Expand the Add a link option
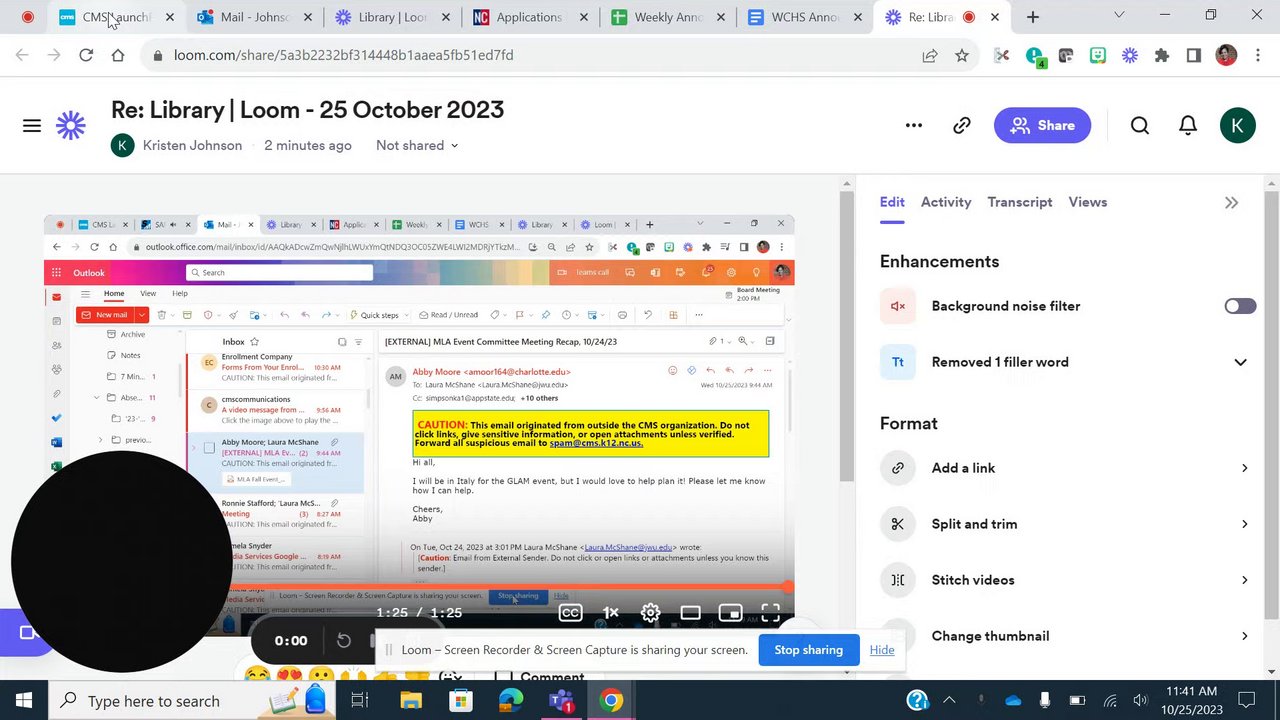Screen dimensions: 1280x720 click(x=1068, y=468)
